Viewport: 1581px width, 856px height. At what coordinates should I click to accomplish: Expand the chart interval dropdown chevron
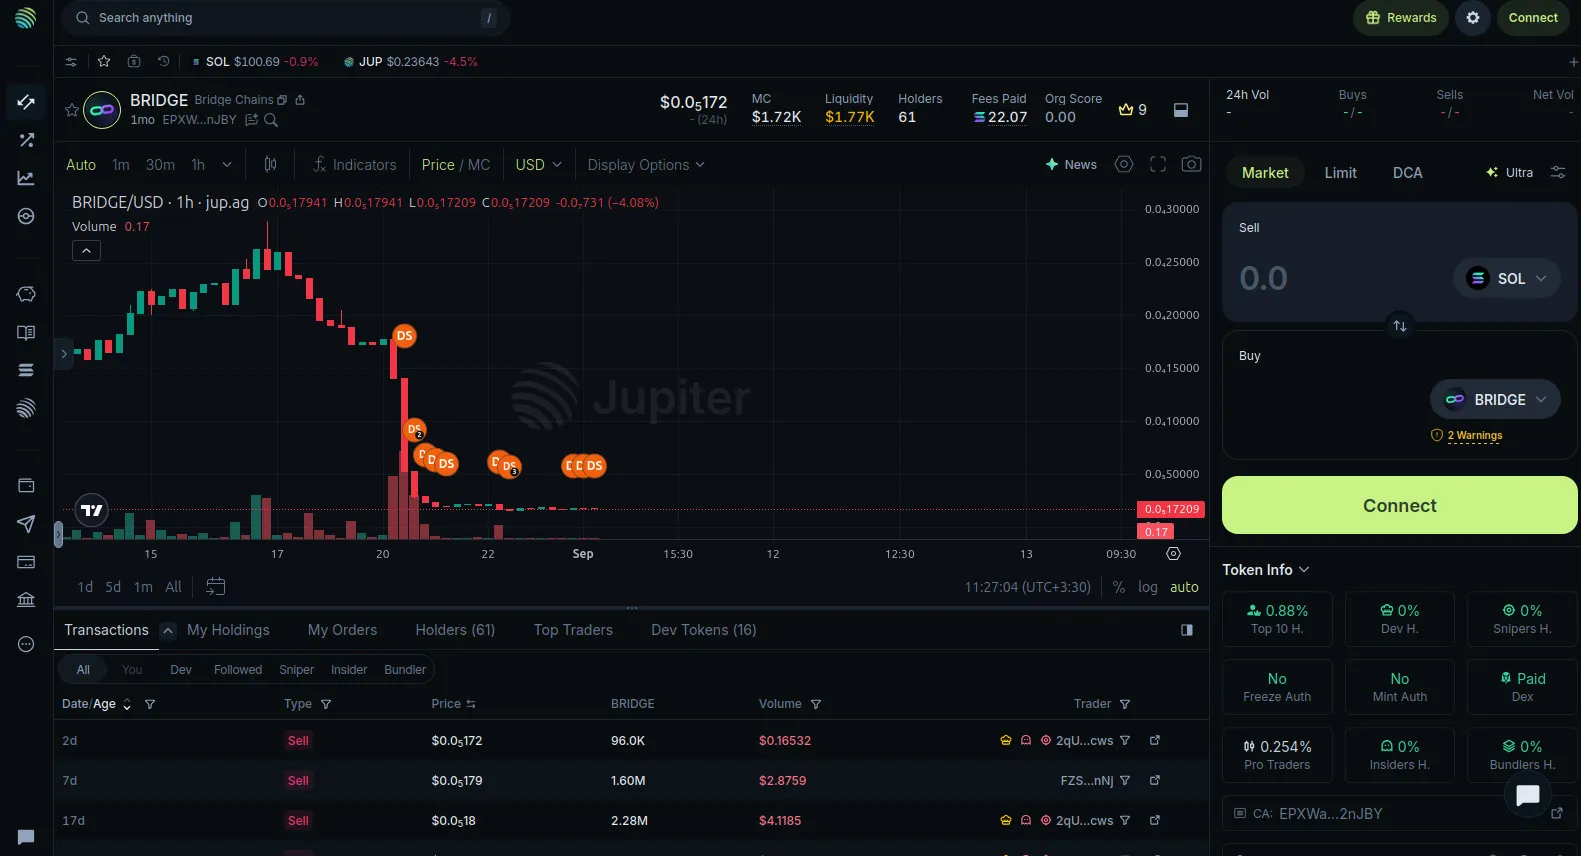pos(227,164)
